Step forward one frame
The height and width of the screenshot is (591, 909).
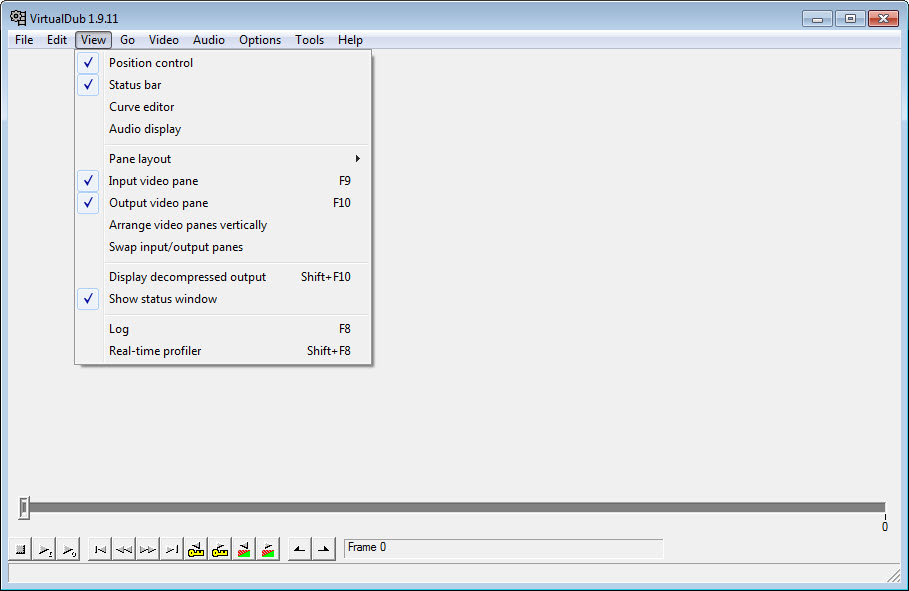coord(148,549)
